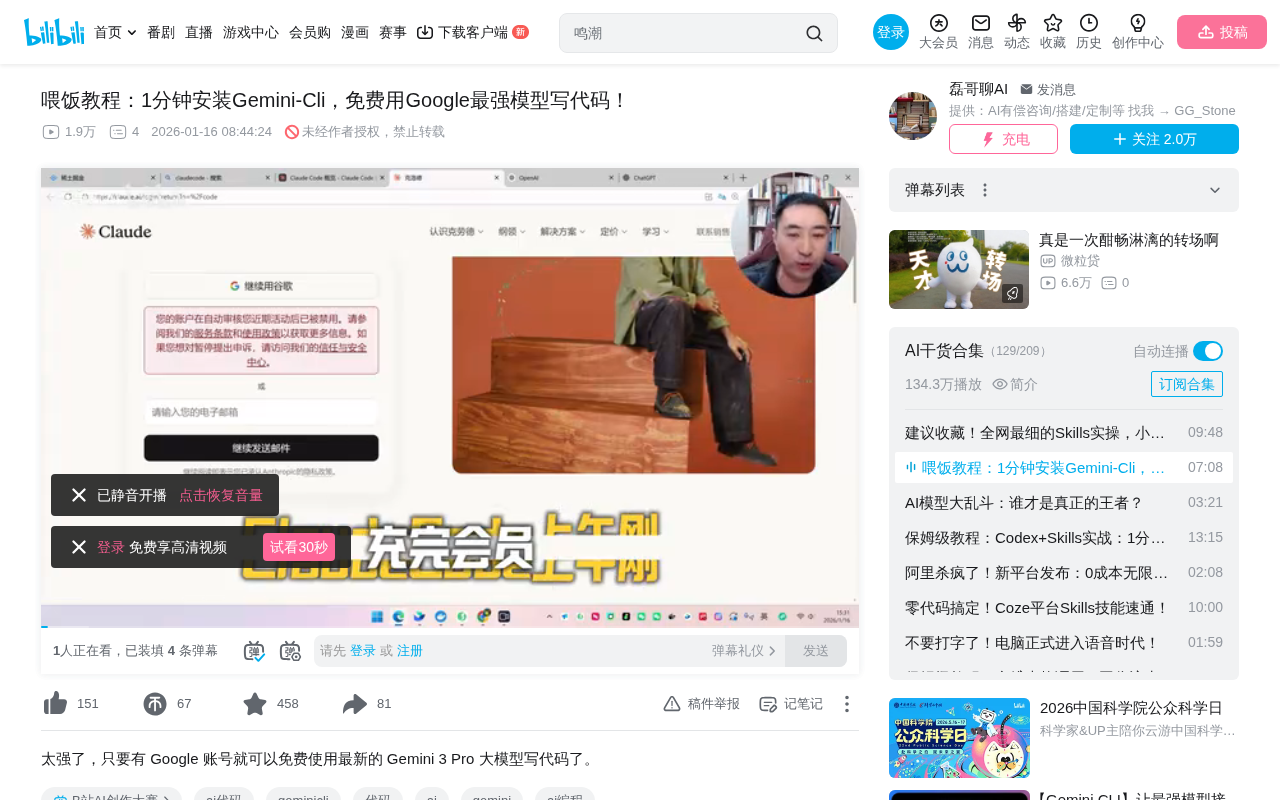Click the 发送 danmaku button
Image resolution: width=1280 pixels, height=800 pixels.
(x=816, y=651)
